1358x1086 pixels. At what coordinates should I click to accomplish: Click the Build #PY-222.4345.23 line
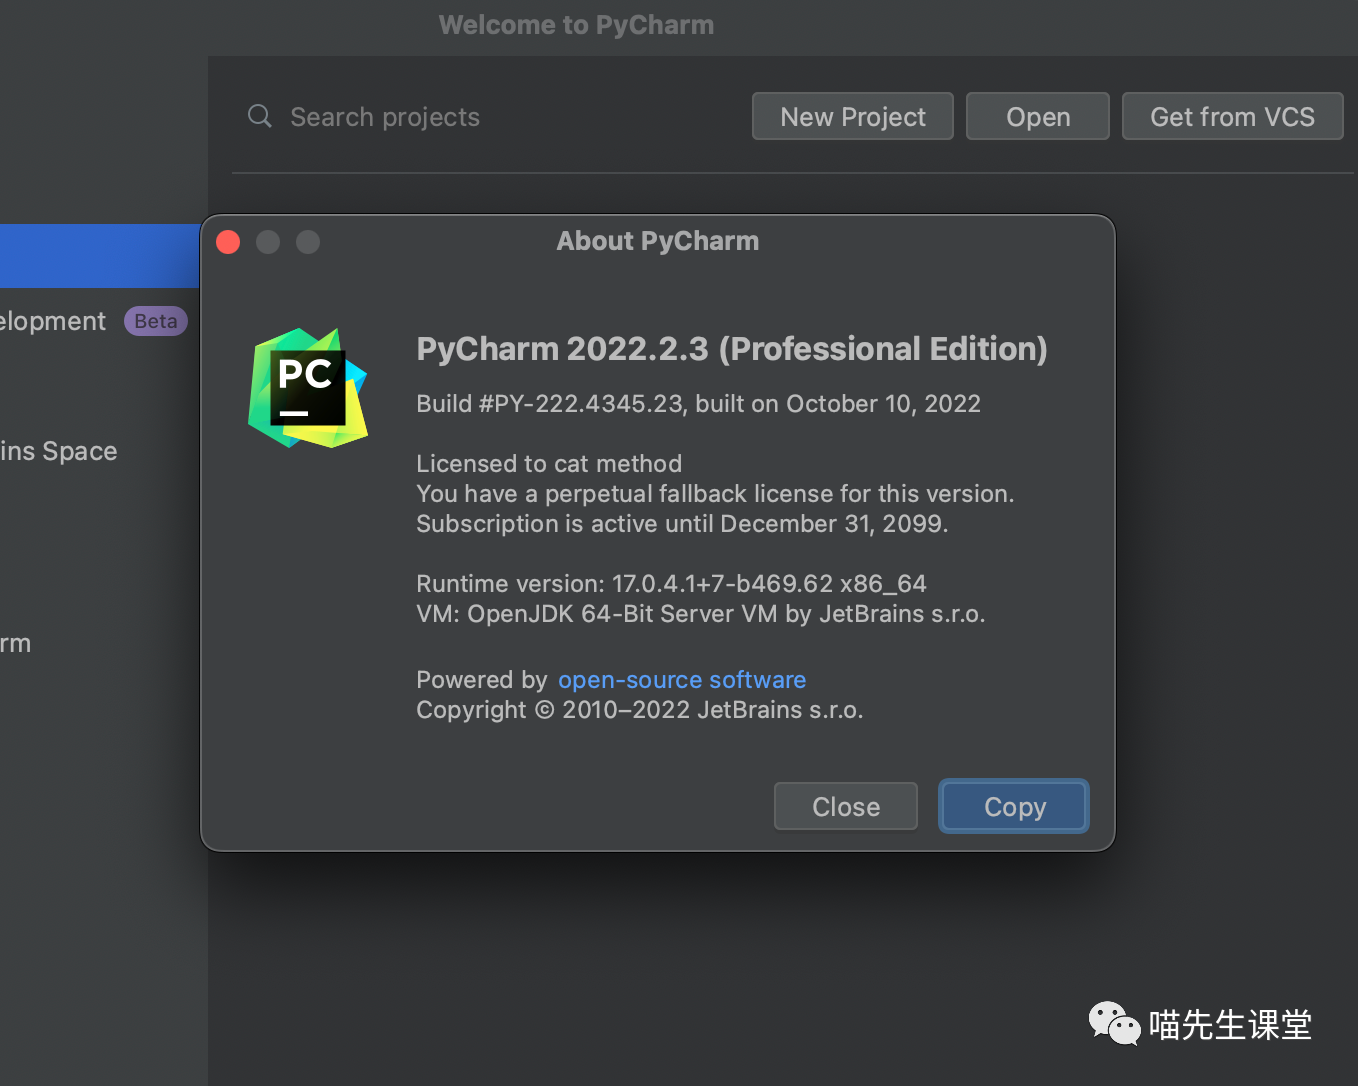point(698,404)
